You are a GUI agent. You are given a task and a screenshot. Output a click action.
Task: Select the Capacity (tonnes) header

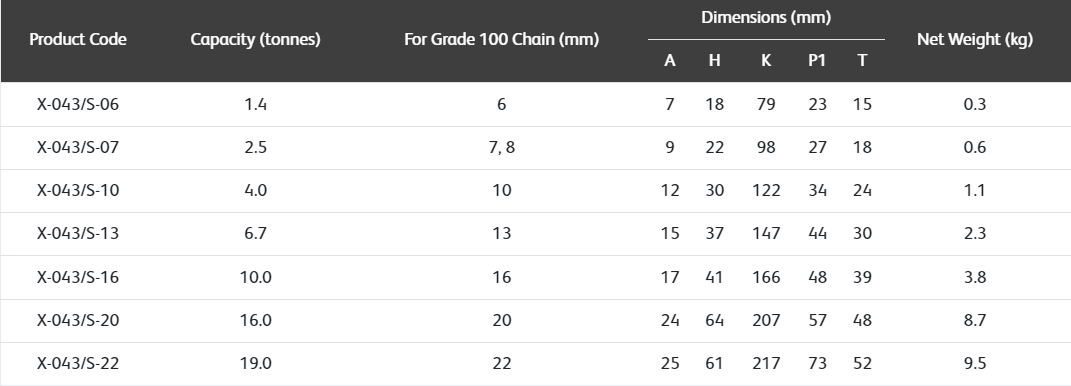tap(255, 40)
